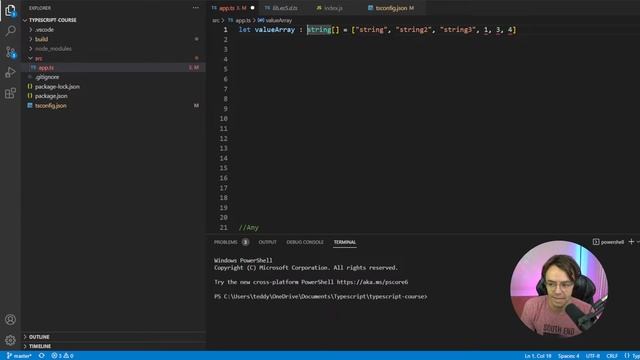Screen dimensions: 640x360
Task: Open the DEBUG CONSOLE panel tab
Action: [x=305, y=242]
